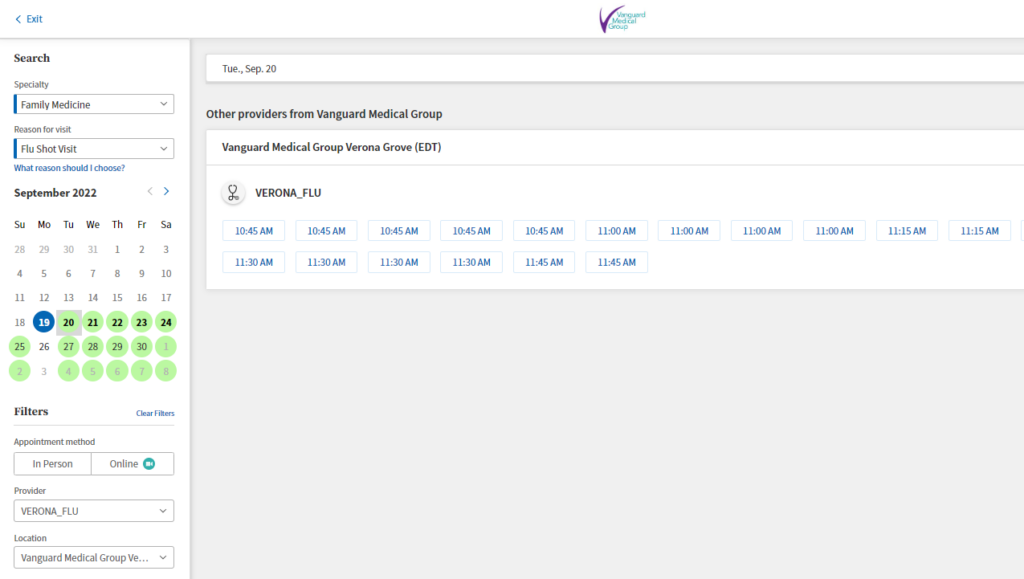Click the stethoscope icon beside VERONA_FLU

pyautogui.click(x=233, y=193)
